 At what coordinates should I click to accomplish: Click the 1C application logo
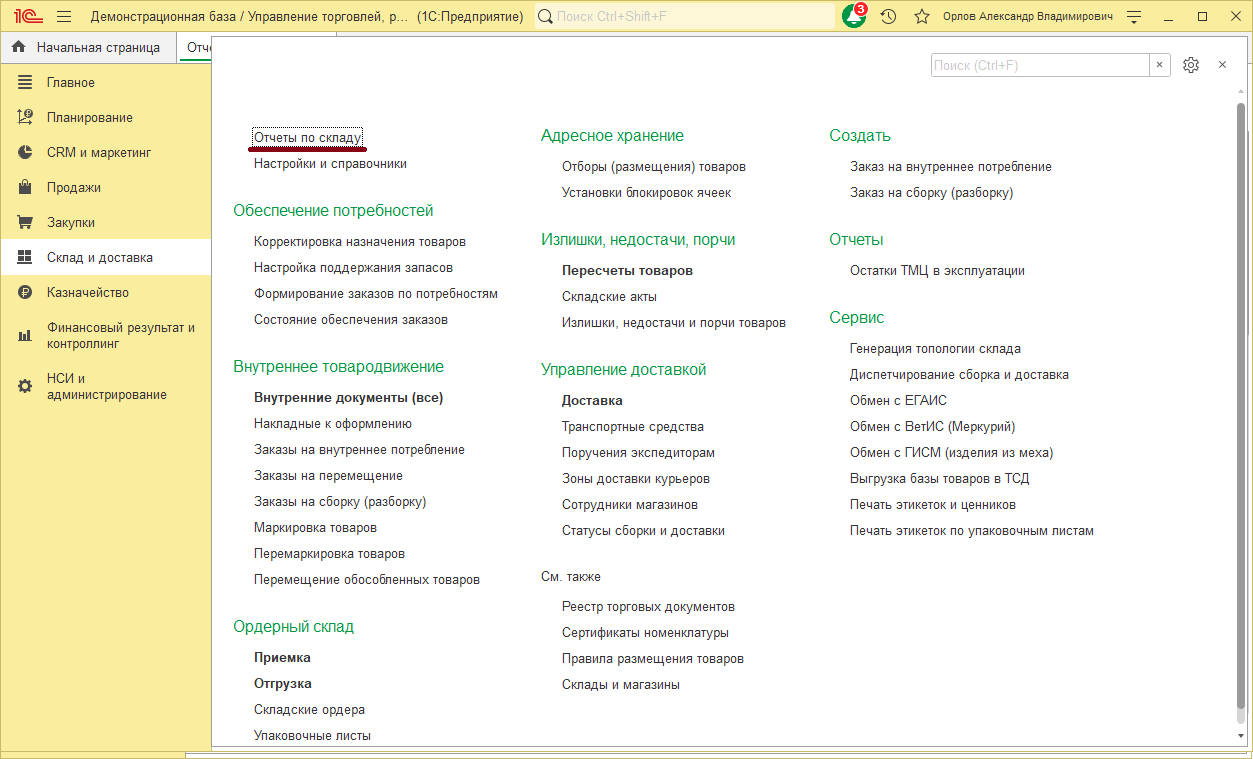[x=28, y=17]
